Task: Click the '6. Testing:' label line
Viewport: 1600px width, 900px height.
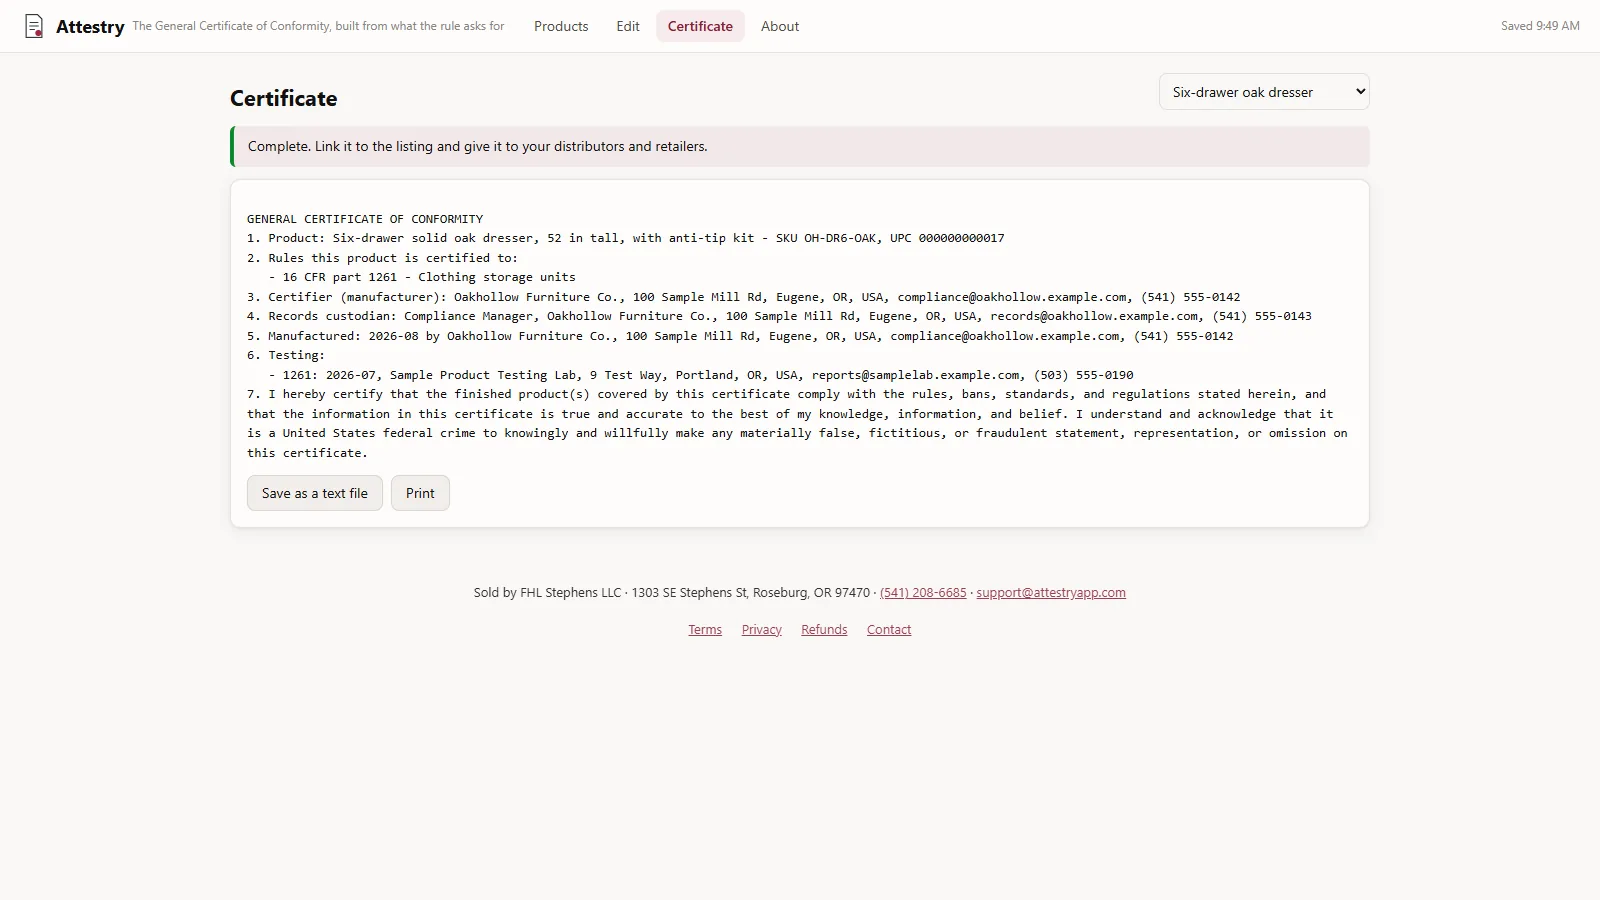Action: 286,355
